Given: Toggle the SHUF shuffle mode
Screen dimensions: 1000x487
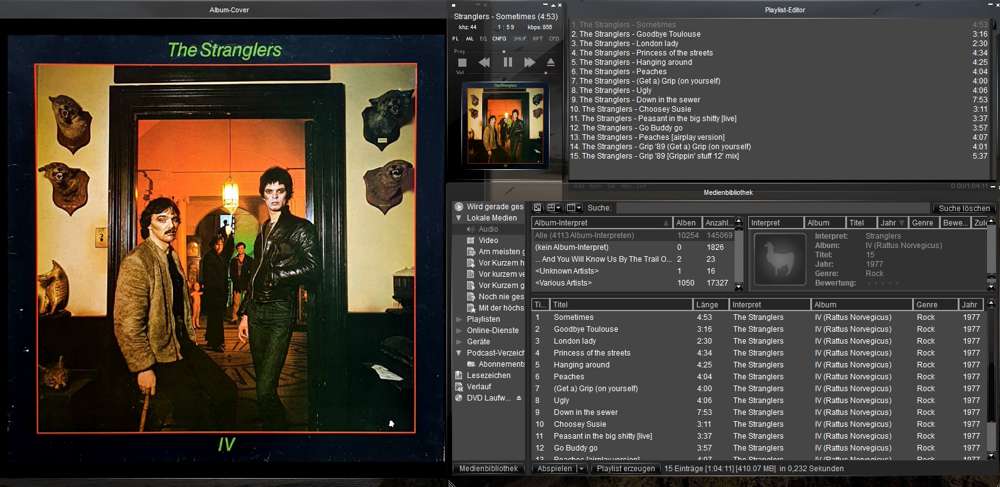Looking at the screenshot, I should click(x=520, y=38).
